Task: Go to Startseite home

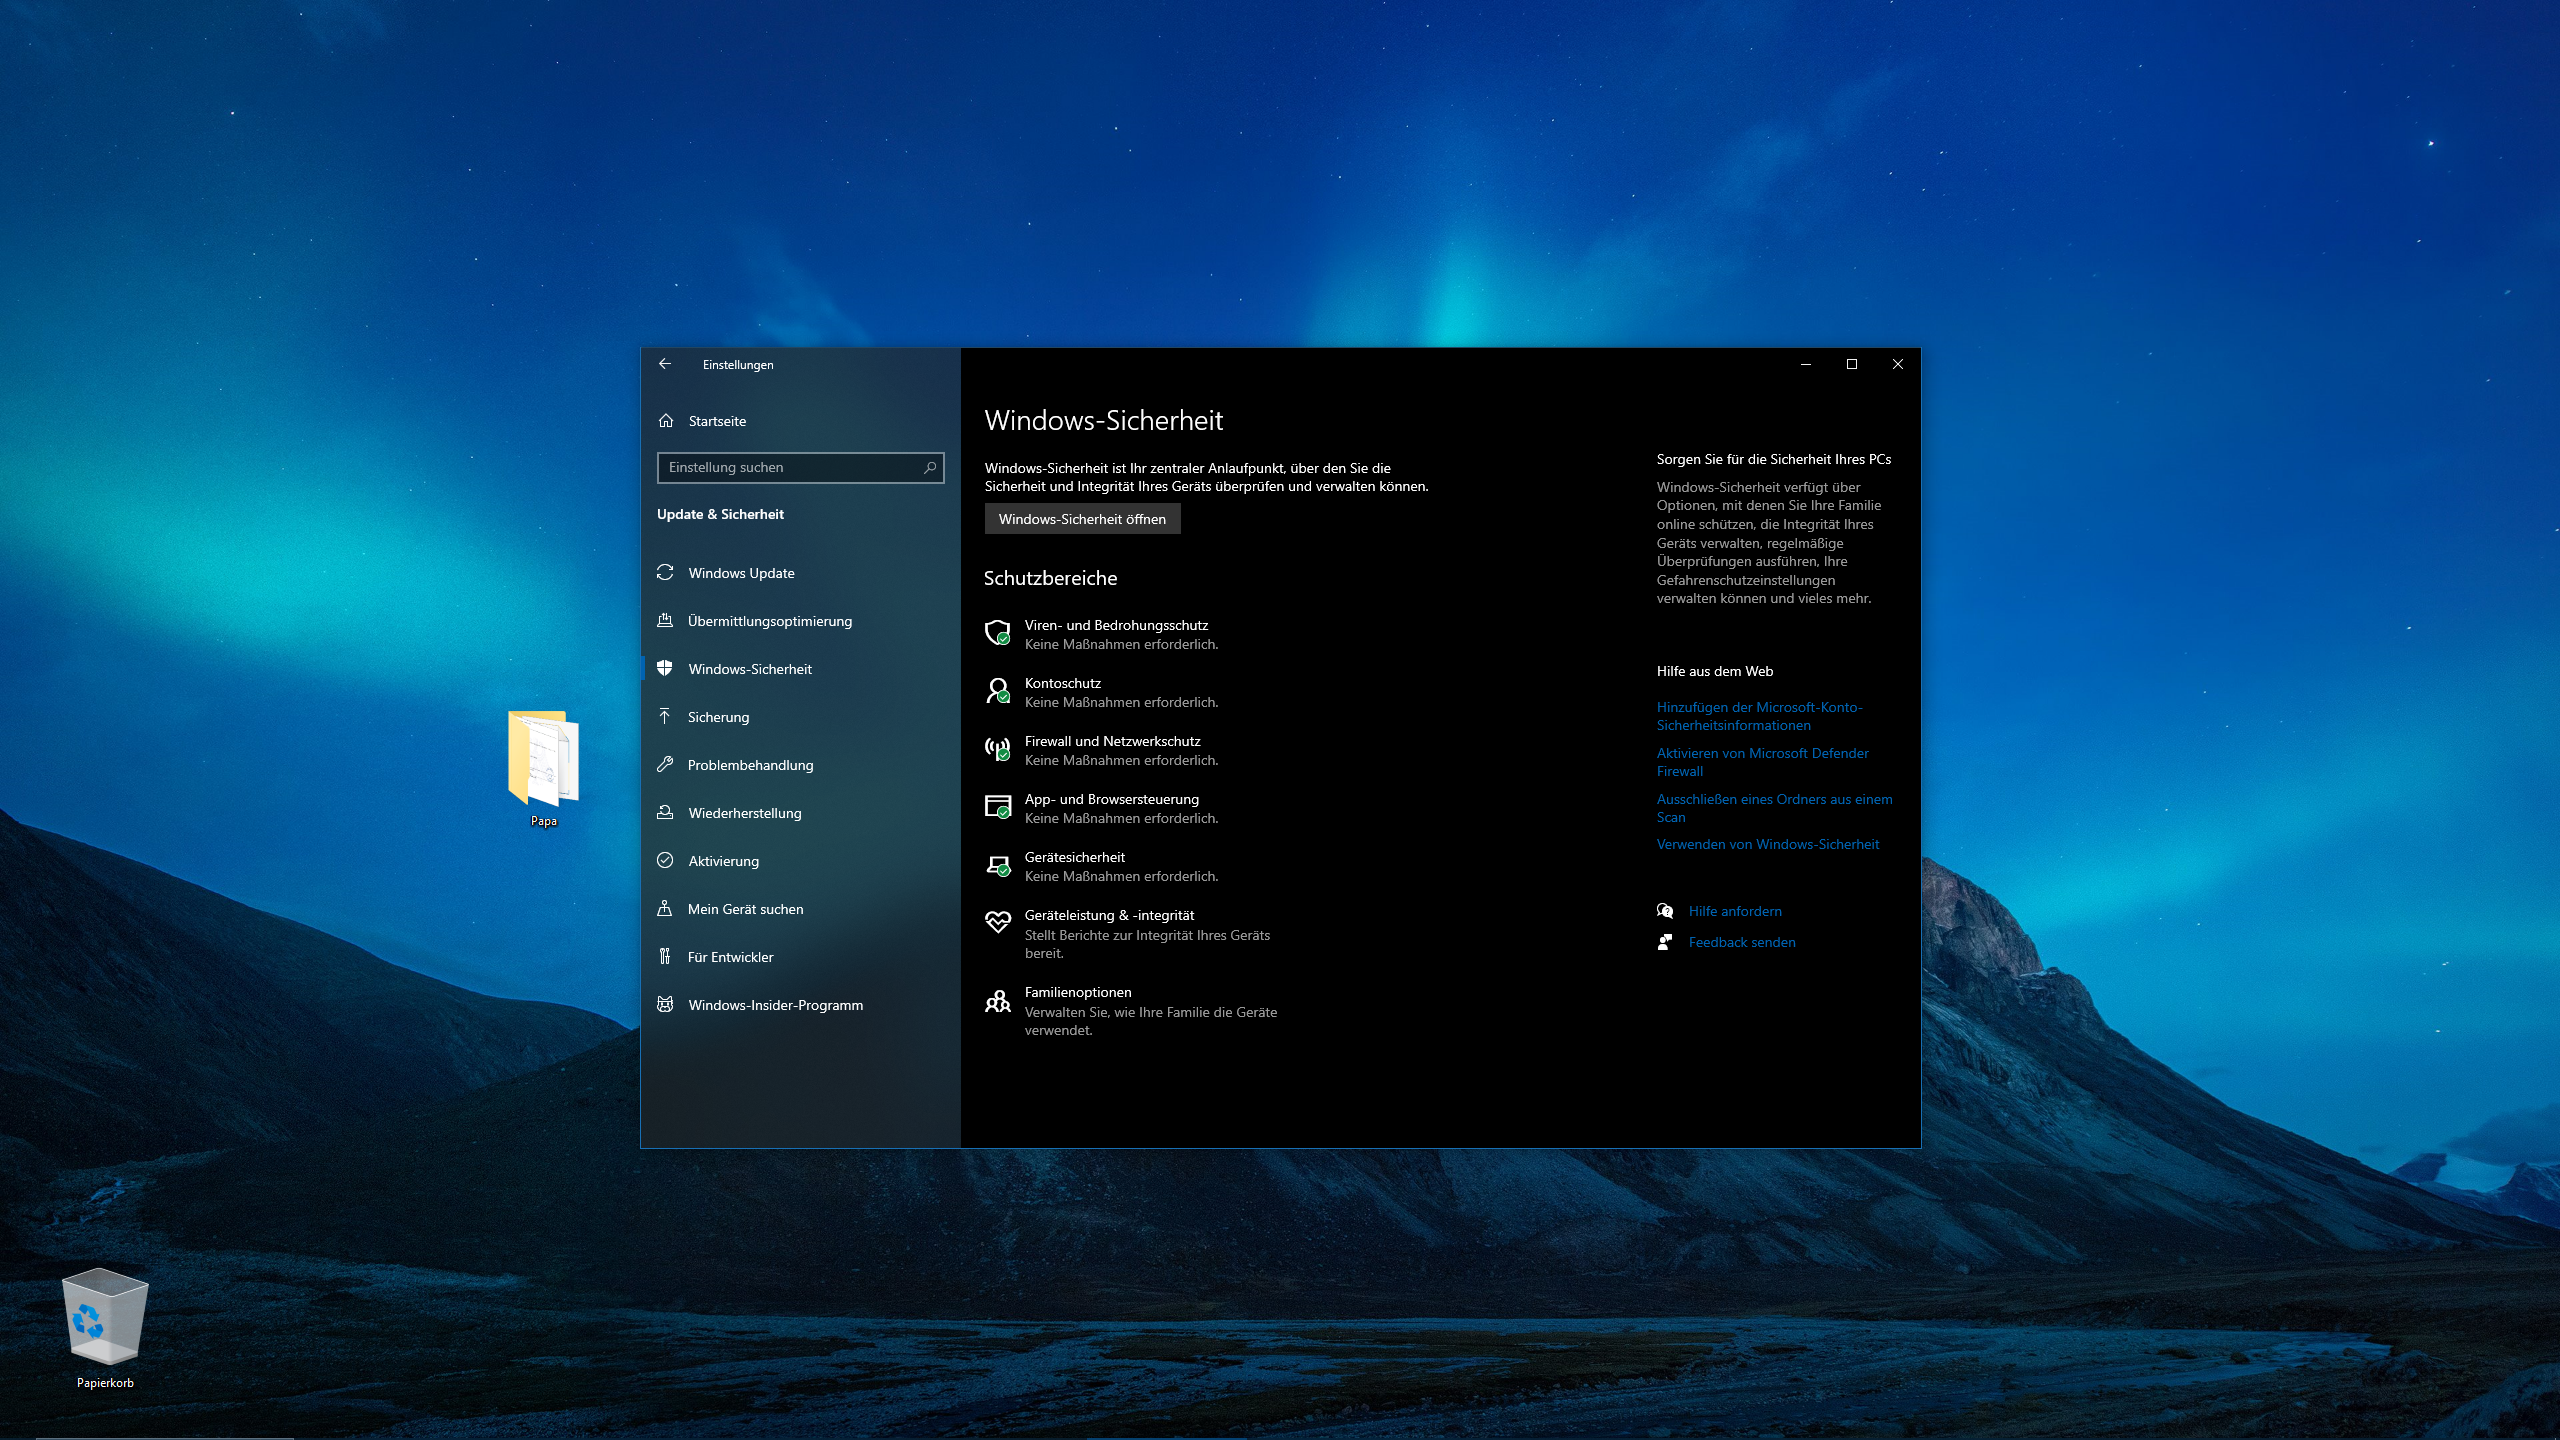Action: point(716,421)
